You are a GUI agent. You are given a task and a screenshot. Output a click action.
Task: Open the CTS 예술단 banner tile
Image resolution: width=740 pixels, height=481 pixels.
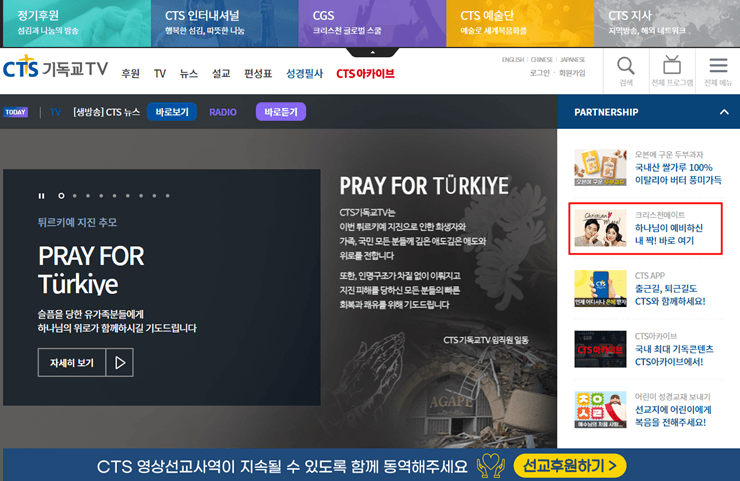click(520, 23)
